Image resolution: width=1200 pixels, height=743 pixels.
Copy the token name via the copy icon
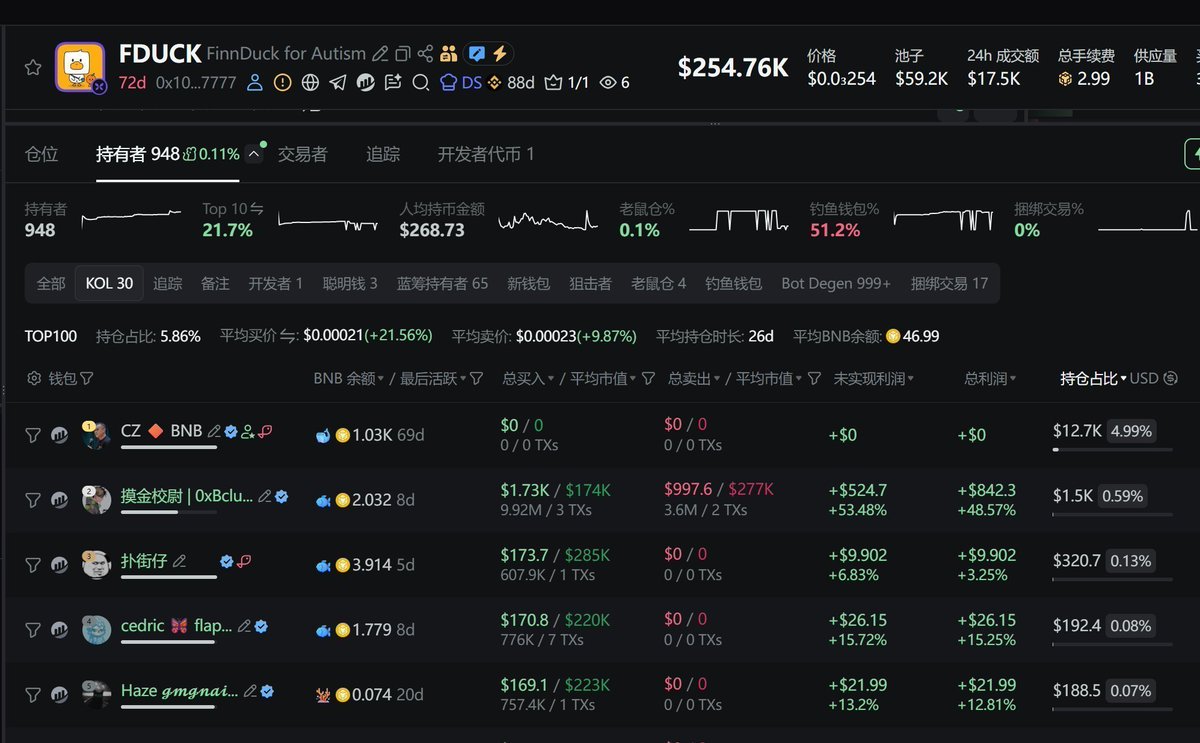coord(403,54)
